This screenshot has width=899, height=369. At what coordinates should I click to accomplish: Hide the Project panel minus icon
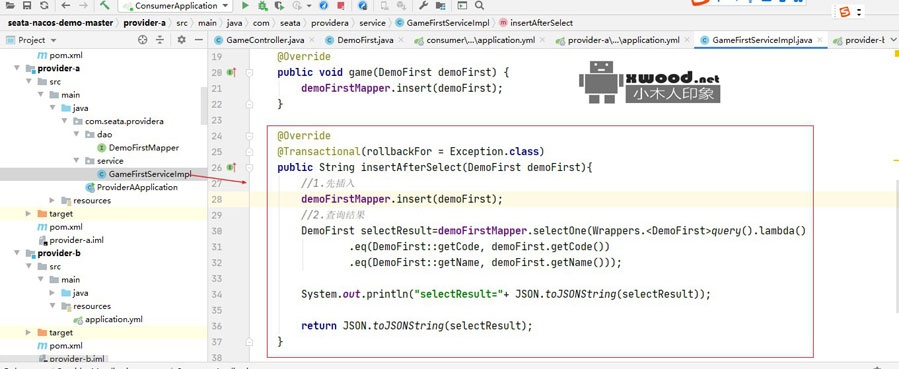198,40
